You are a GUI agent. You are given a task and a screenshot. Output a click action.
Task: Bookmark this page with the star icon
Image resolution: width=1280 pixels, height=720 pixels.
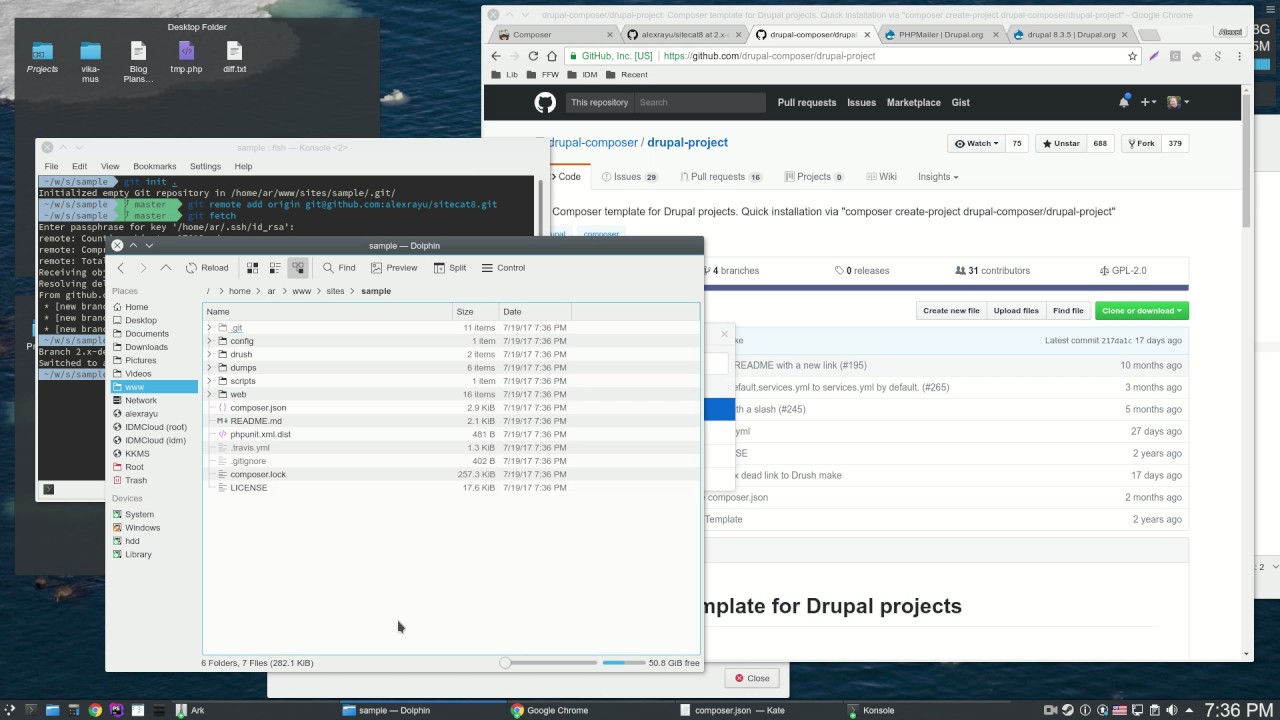[x=1133, y=56]
